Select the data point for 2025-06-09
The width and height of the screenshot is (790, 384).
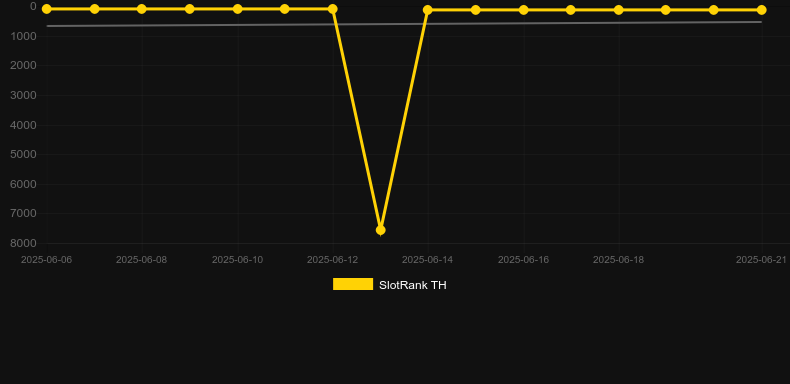tap(189, 9)
